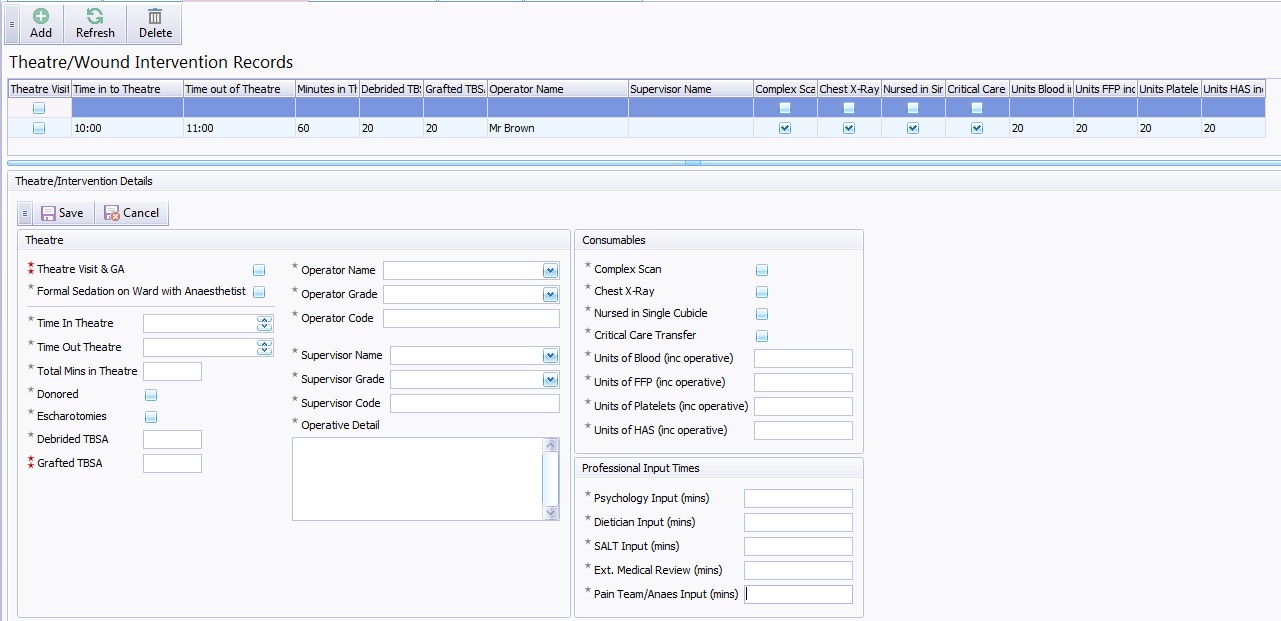Cancel editing the intervention details
Image resolution: width=1281 pixels, height=621 pixels.
[x=132, y=213]
